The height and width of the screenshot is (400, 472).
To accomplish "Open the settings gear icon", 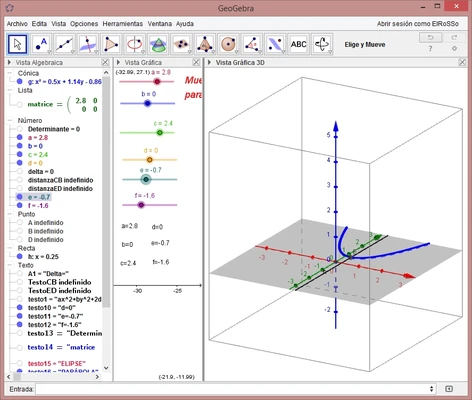I will [x=454, y=49].
